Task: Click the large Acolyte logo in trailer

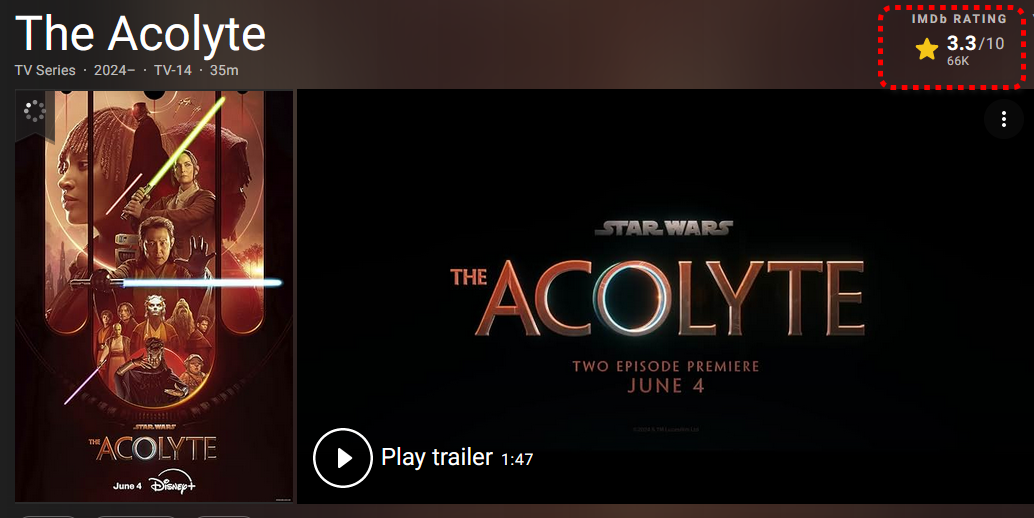Action: [x=658, y=298]
